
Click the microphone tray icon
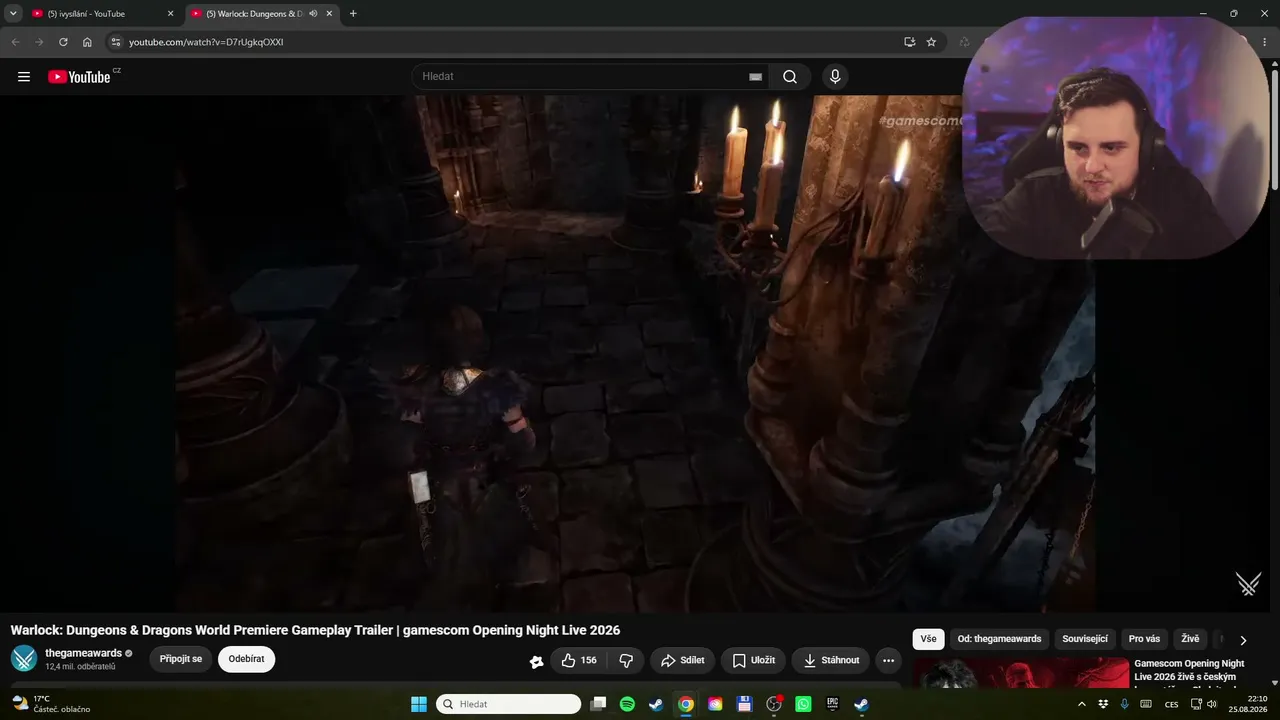tap(1125, 704)
